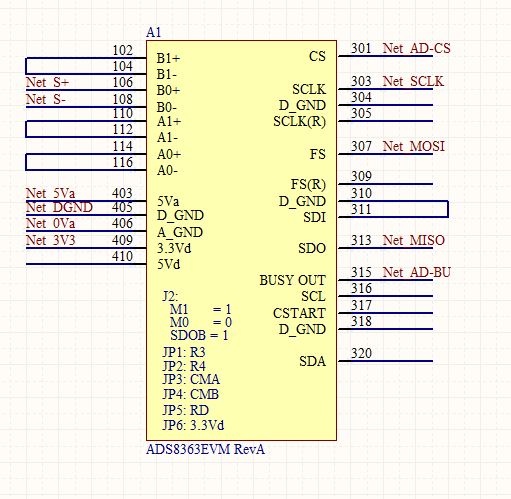Click pin number 405
The width and height of the screenshot is (511, 499).
pyautogui.click(x=122, y=207)
